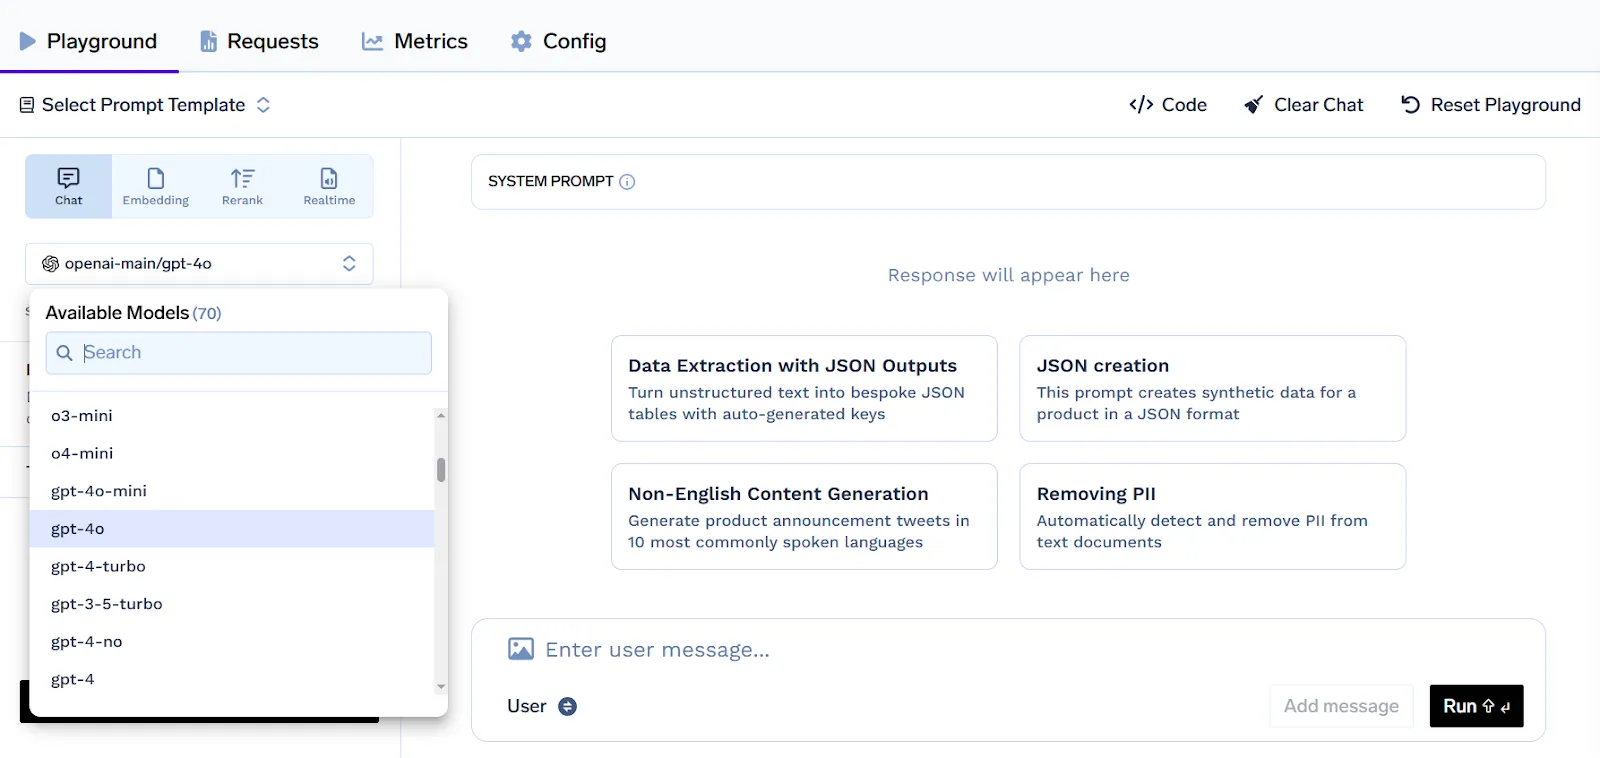Click the system prompt info icon
1600x758 pixels.
627,182
